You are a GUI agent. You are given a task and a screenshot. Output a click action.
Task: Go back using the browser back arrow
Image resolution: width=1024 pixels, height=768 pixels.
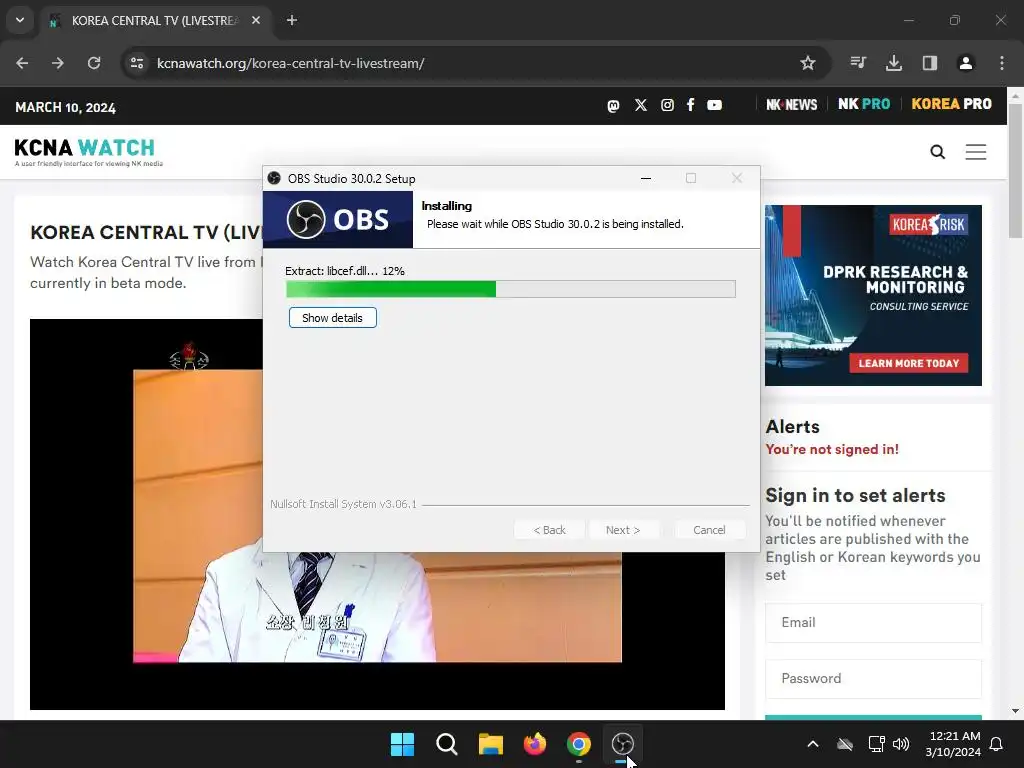point(22,63)
